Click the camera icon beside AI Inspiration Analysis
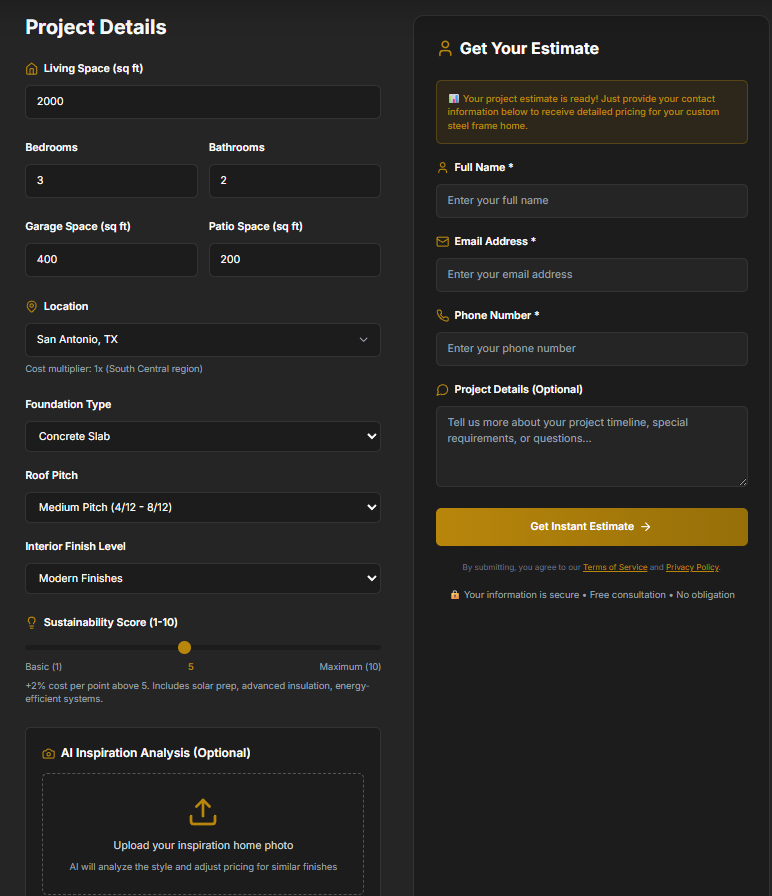This screenshot has width=772, height=896. click(48, 753)
